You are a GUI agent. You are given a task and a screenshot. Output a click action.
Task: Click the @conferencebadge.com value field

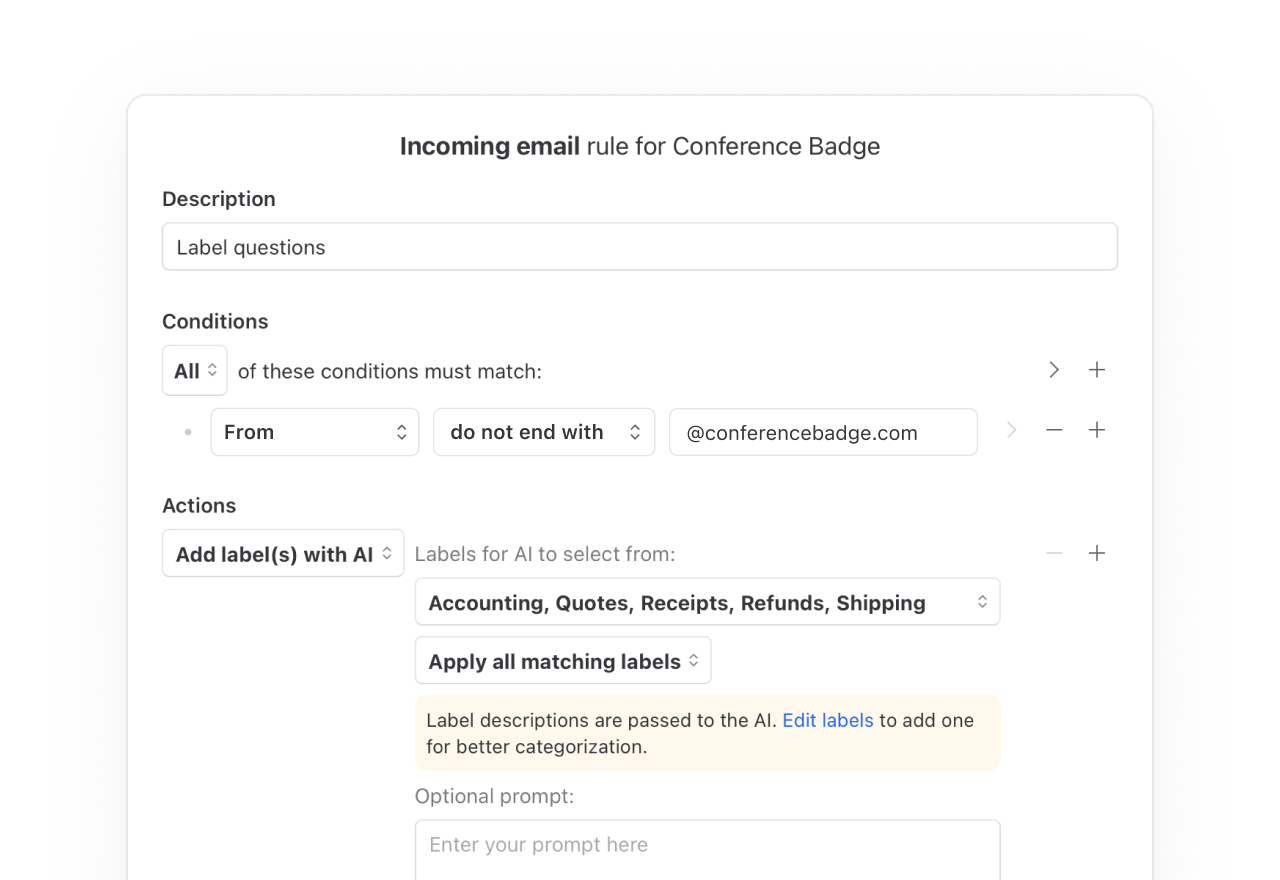pyautogui.click(x=822, y=432)
